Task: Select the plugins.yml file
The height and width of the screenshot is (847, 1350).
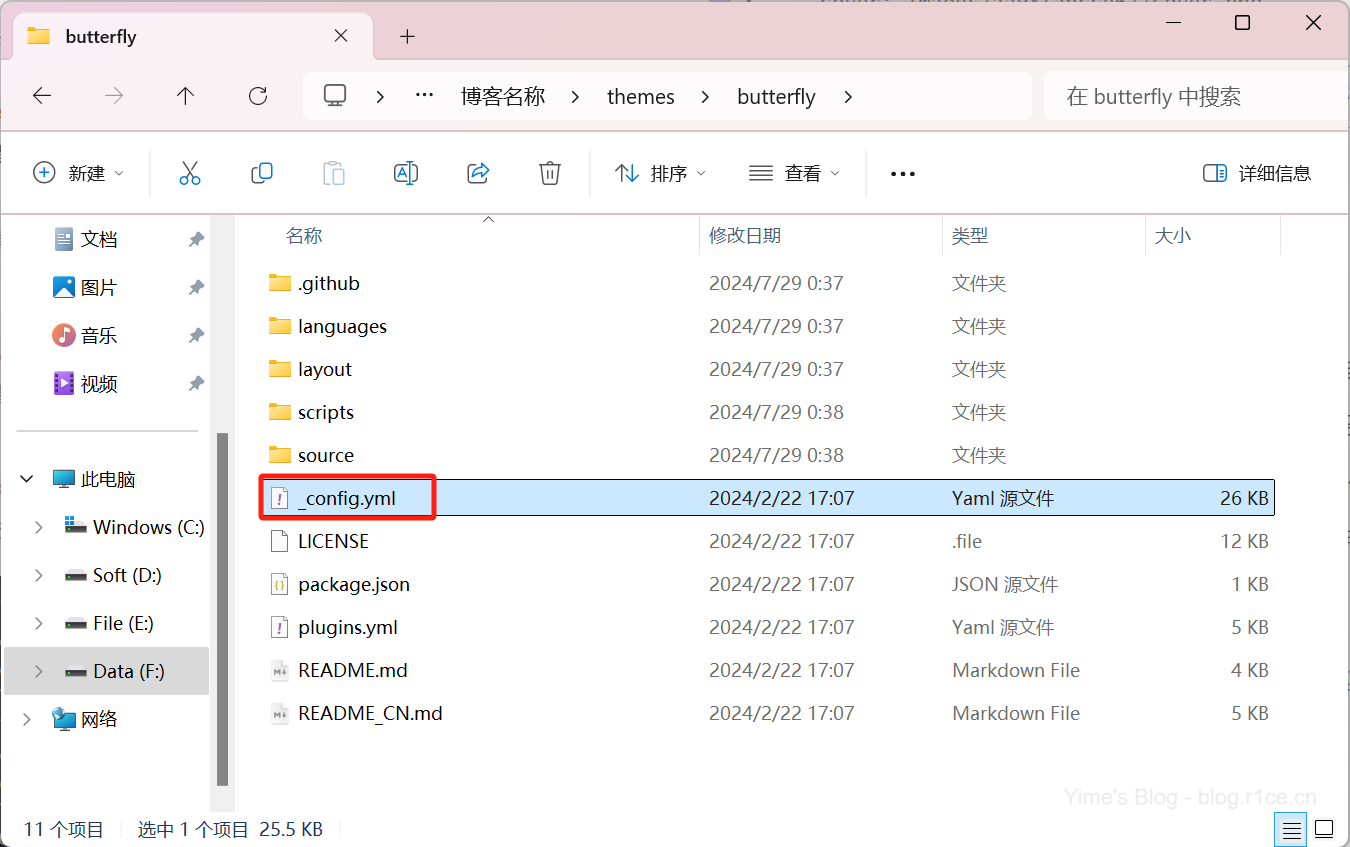Action: 347,627
